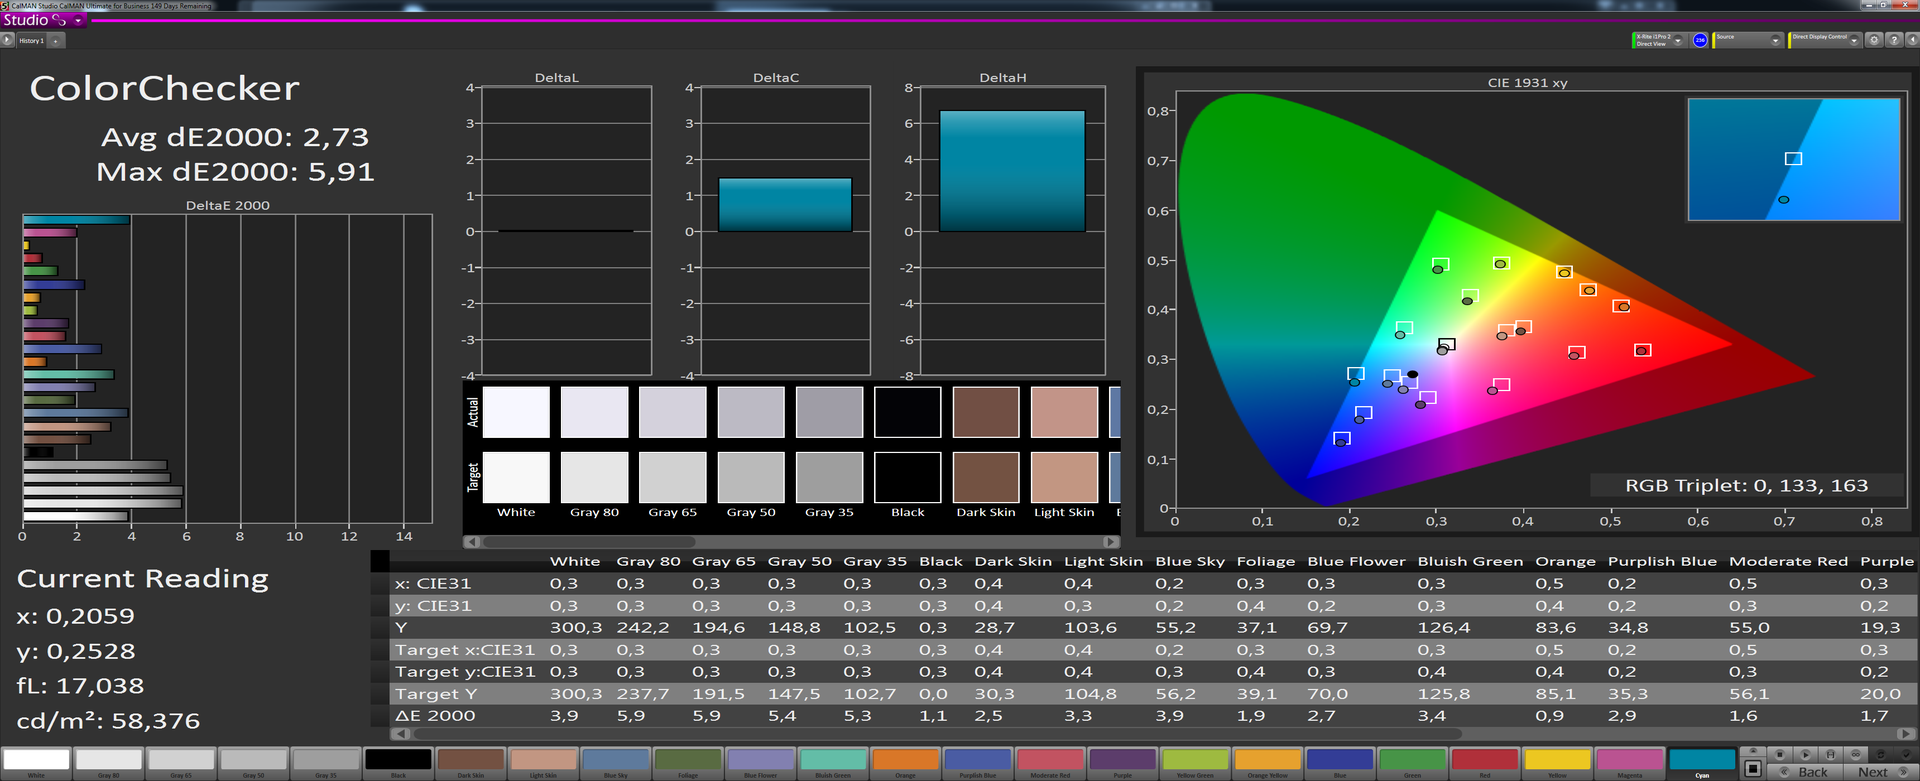Image resolution: width=1920 pixels, height=781 pixels.
Task: Stop the measurement with the stop button
Action: click(x=1780, y=754)
